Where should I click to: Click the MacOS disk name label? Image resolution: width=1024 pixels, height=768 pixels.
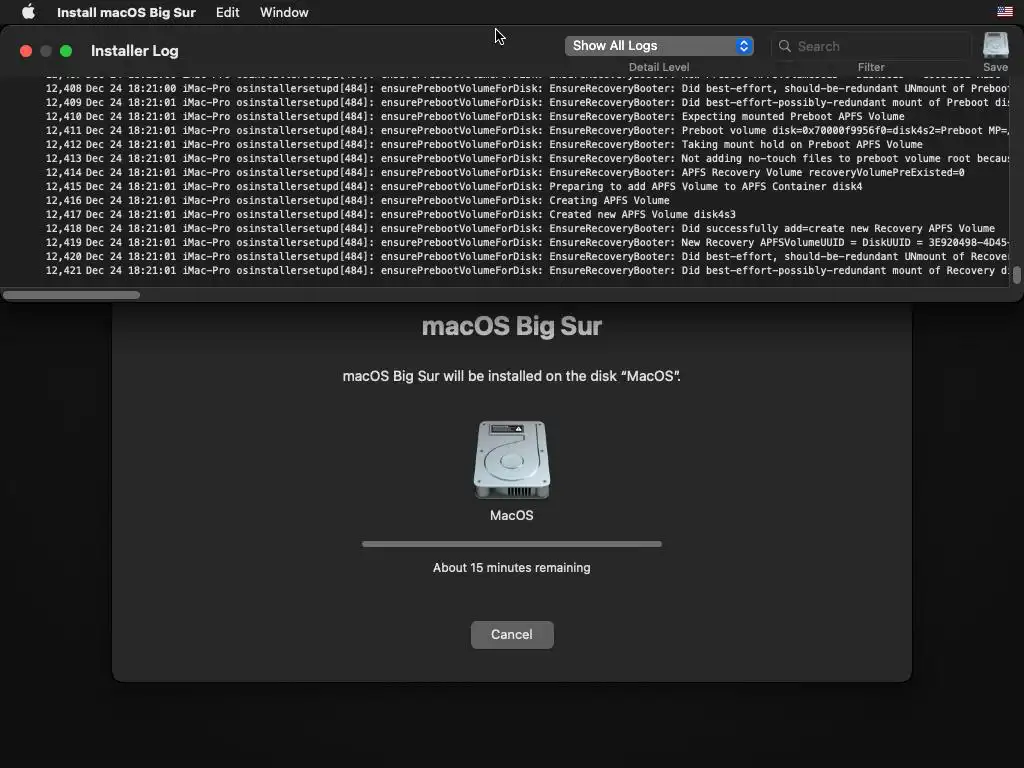(511, 516)
